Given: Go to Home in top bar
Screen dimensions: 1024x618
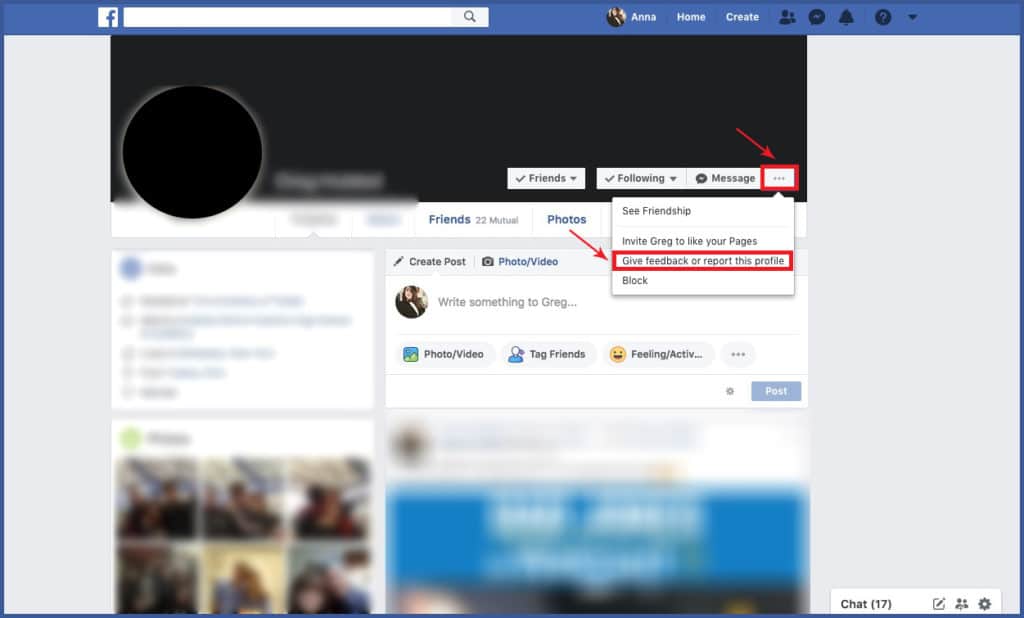Looking at the screenshot, I should tap(691, 17).
